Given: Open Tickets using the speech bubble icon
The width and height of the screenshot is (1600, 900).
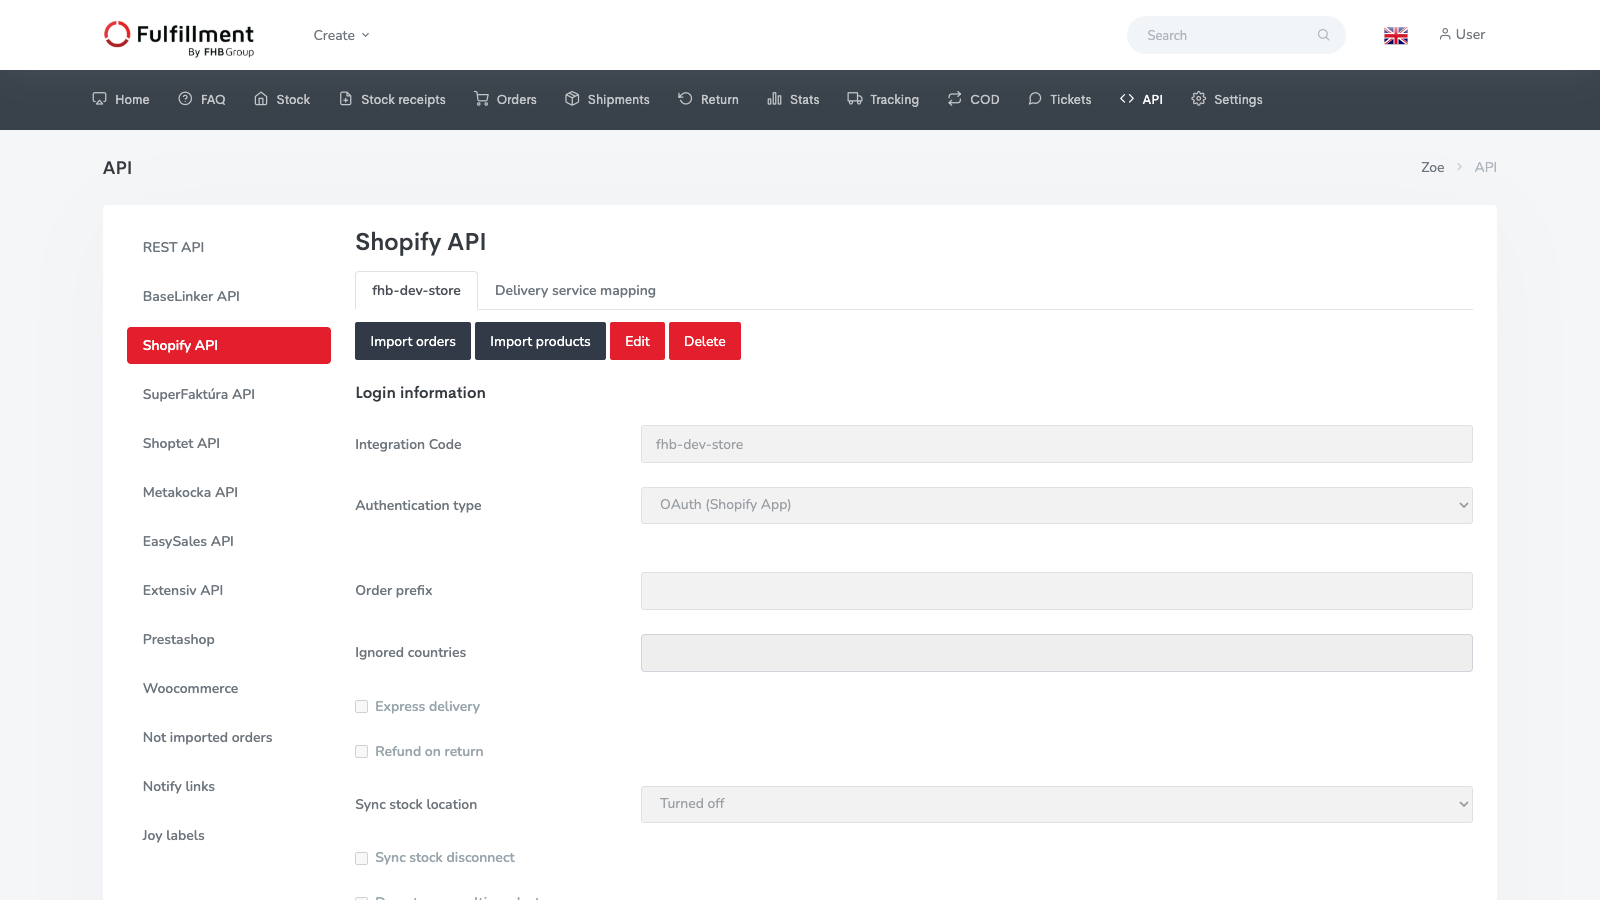Looking at the screenshot, I should (x=1034, y=99).
